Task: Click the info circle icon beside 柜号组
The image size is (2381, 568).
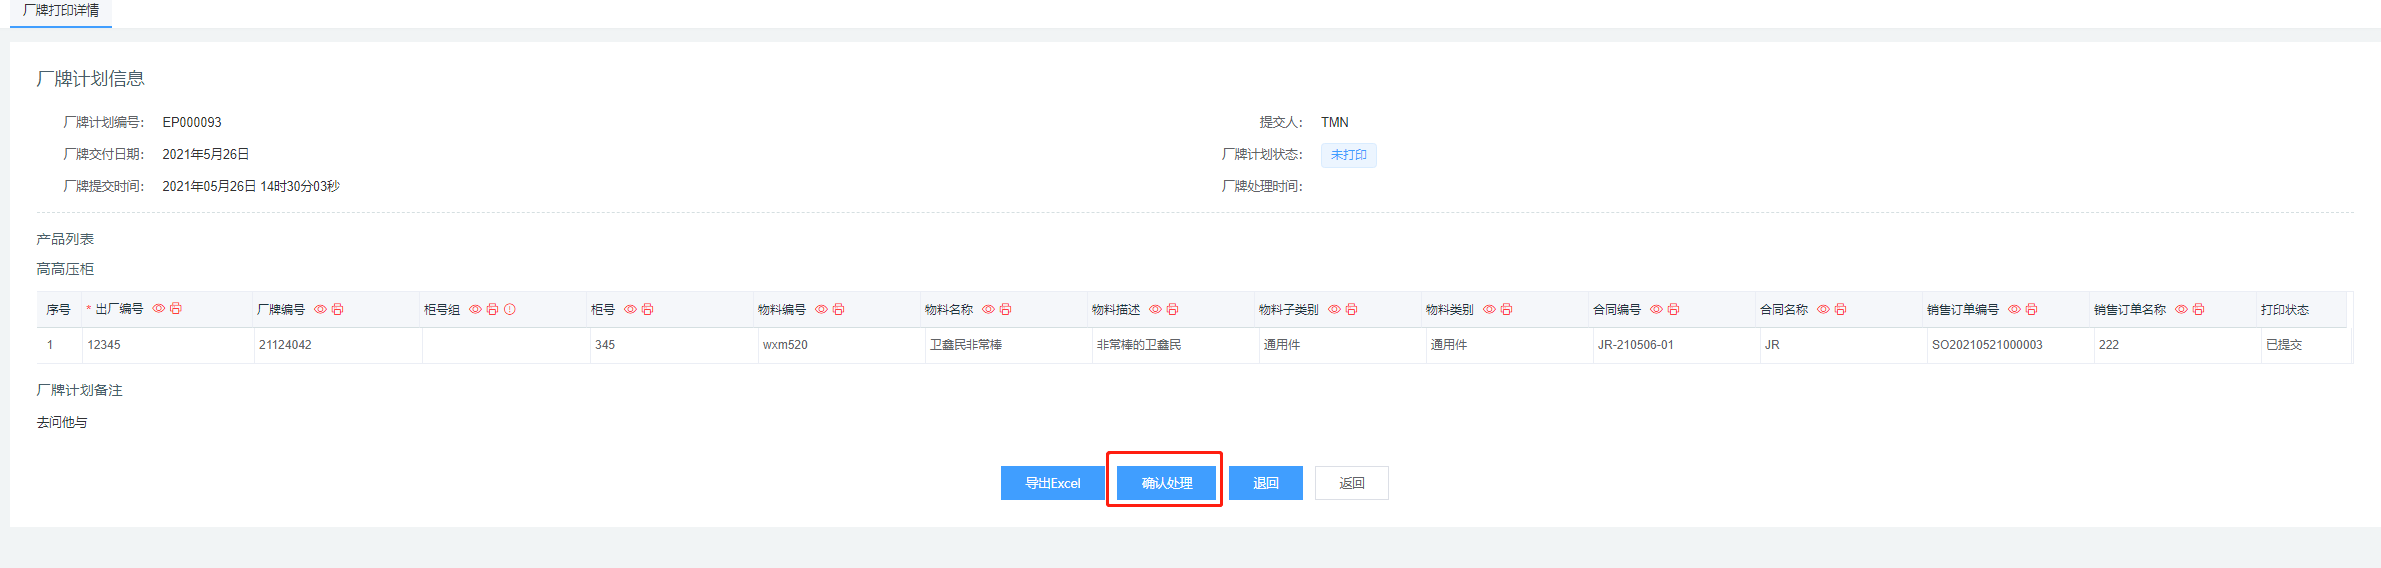Action: pos(510,310)
